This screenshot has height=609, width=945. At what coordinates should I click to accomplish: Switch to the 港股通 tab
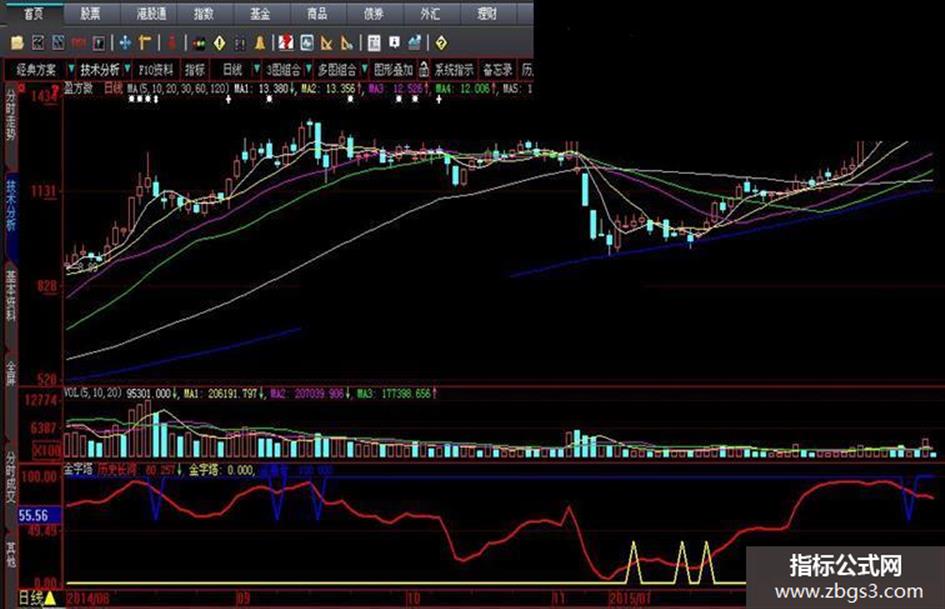[x=148, y=13]
